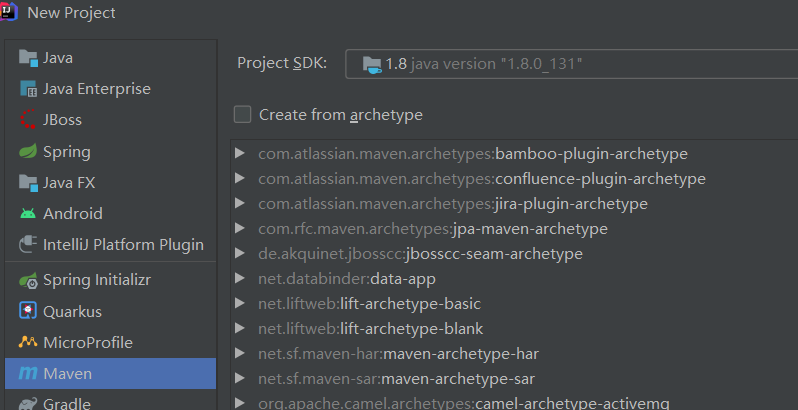
Task: Expand lift-archetype-blank node
Action: point(240,328)
